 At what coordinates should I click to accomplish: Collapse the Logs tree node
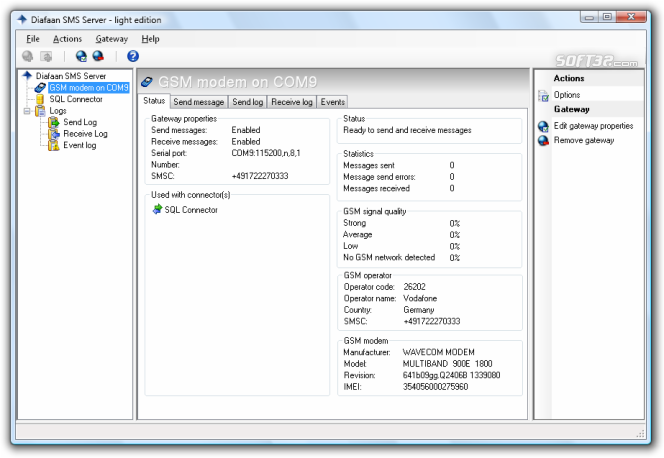(27, 111)
